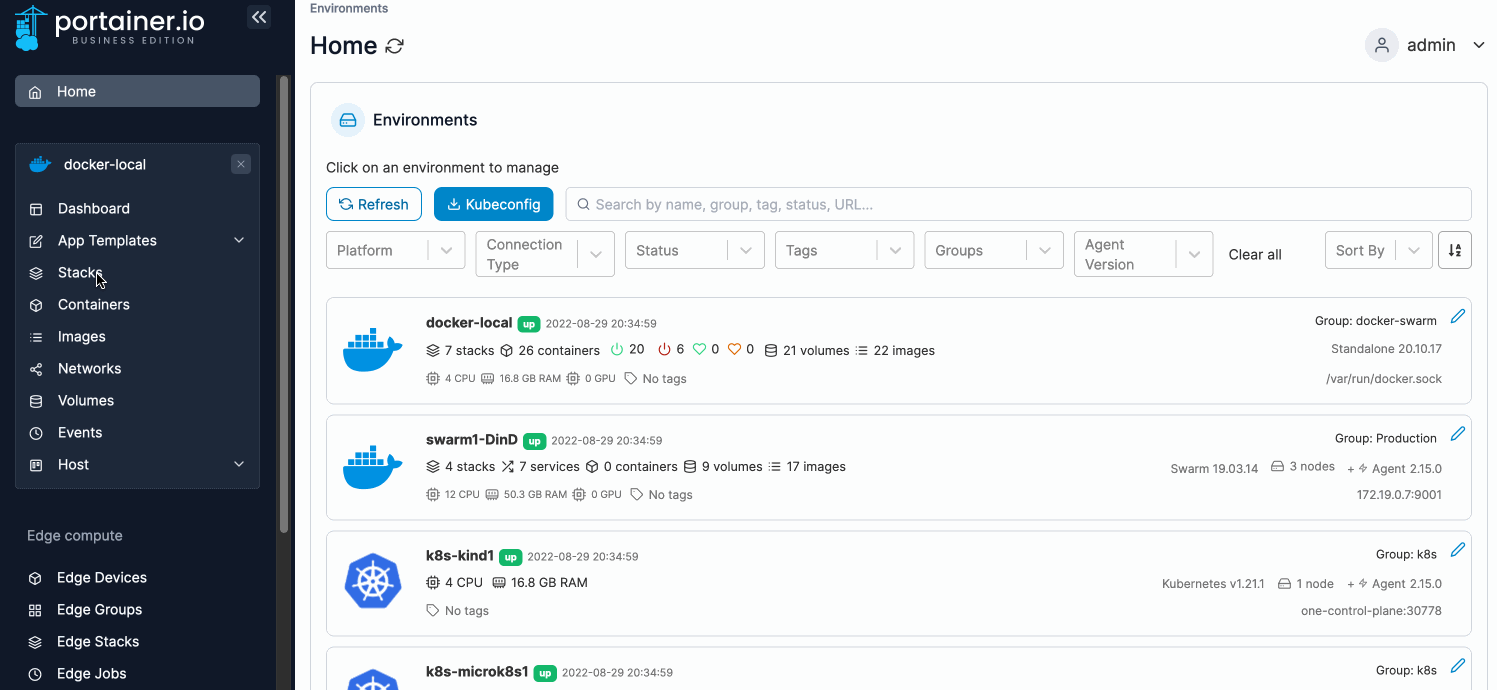Viewport: 1497px width, 690px height.
Task: Click the sort direction icon beside Sort By
Action: (1455, 250)
